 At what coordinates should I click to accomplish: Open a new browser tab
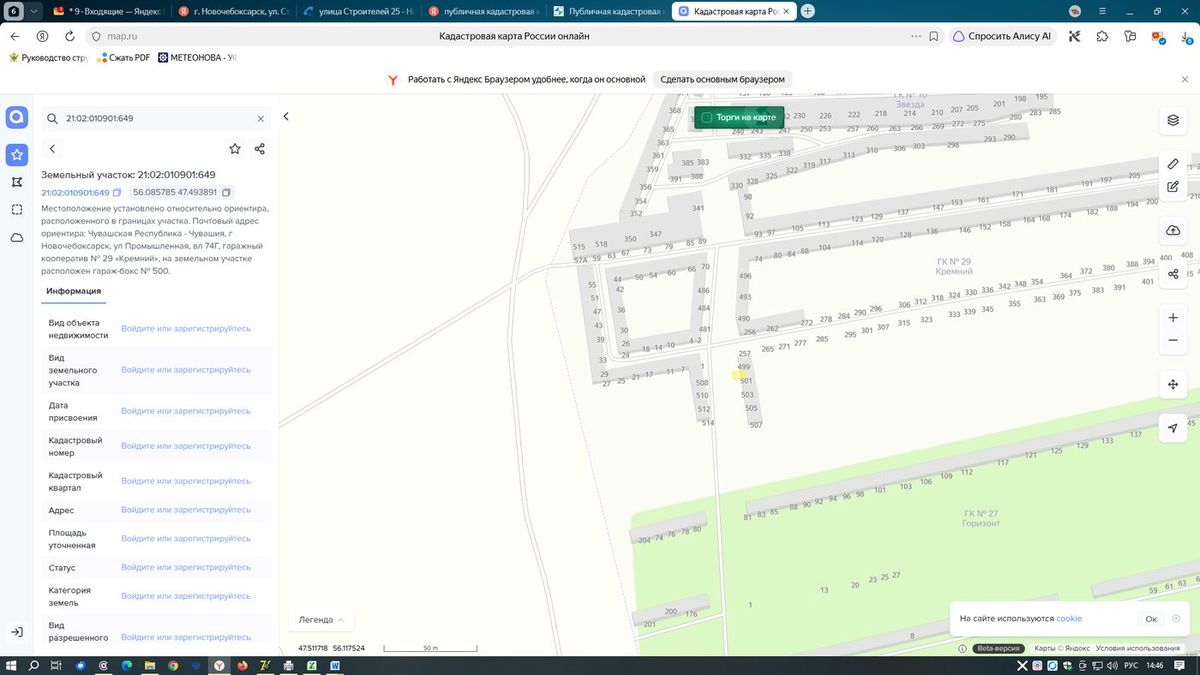[808, 11]
